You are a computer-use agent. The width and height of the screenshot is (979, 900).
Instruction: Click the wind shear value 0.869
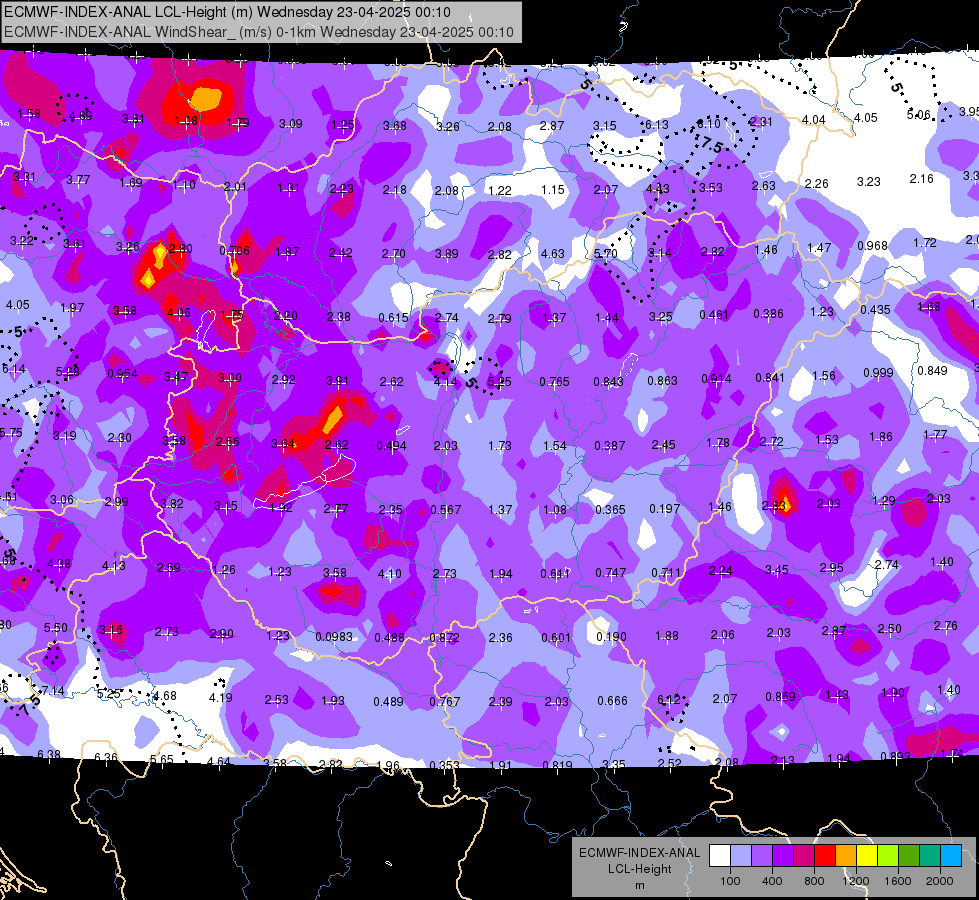click(x=780, y=696)
